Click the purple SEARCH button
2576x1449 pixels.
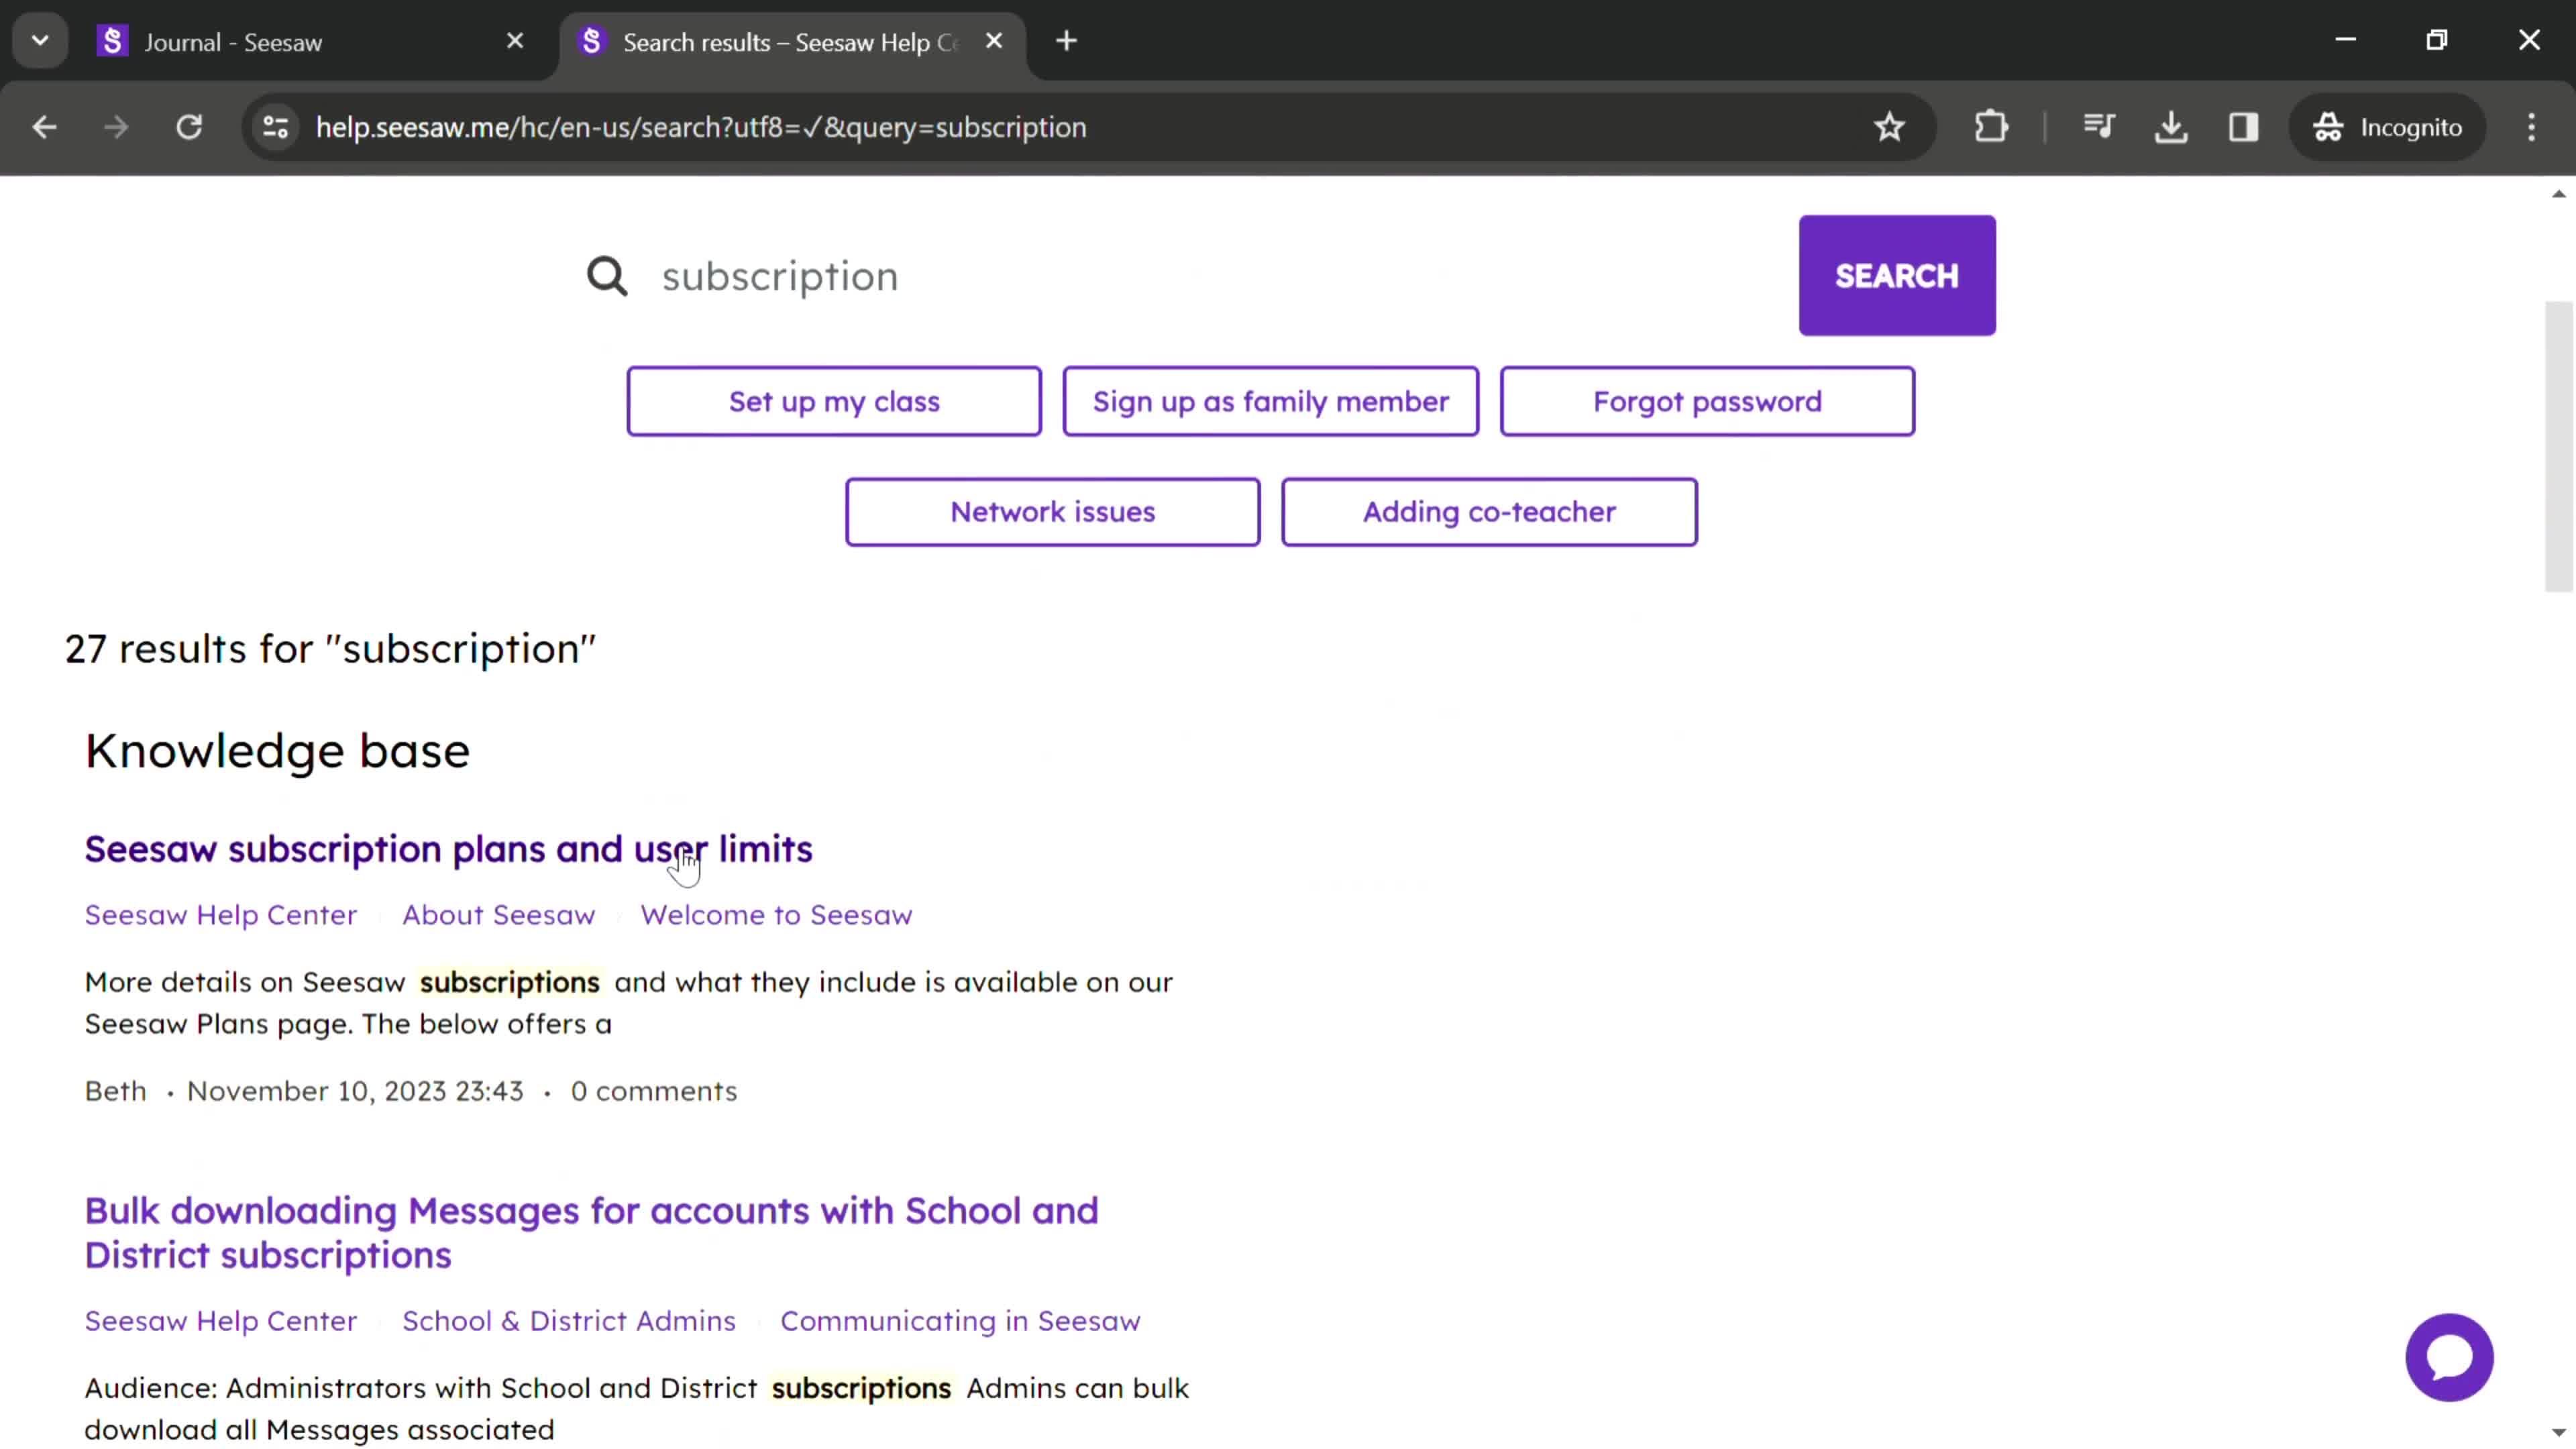(1896, 275)
